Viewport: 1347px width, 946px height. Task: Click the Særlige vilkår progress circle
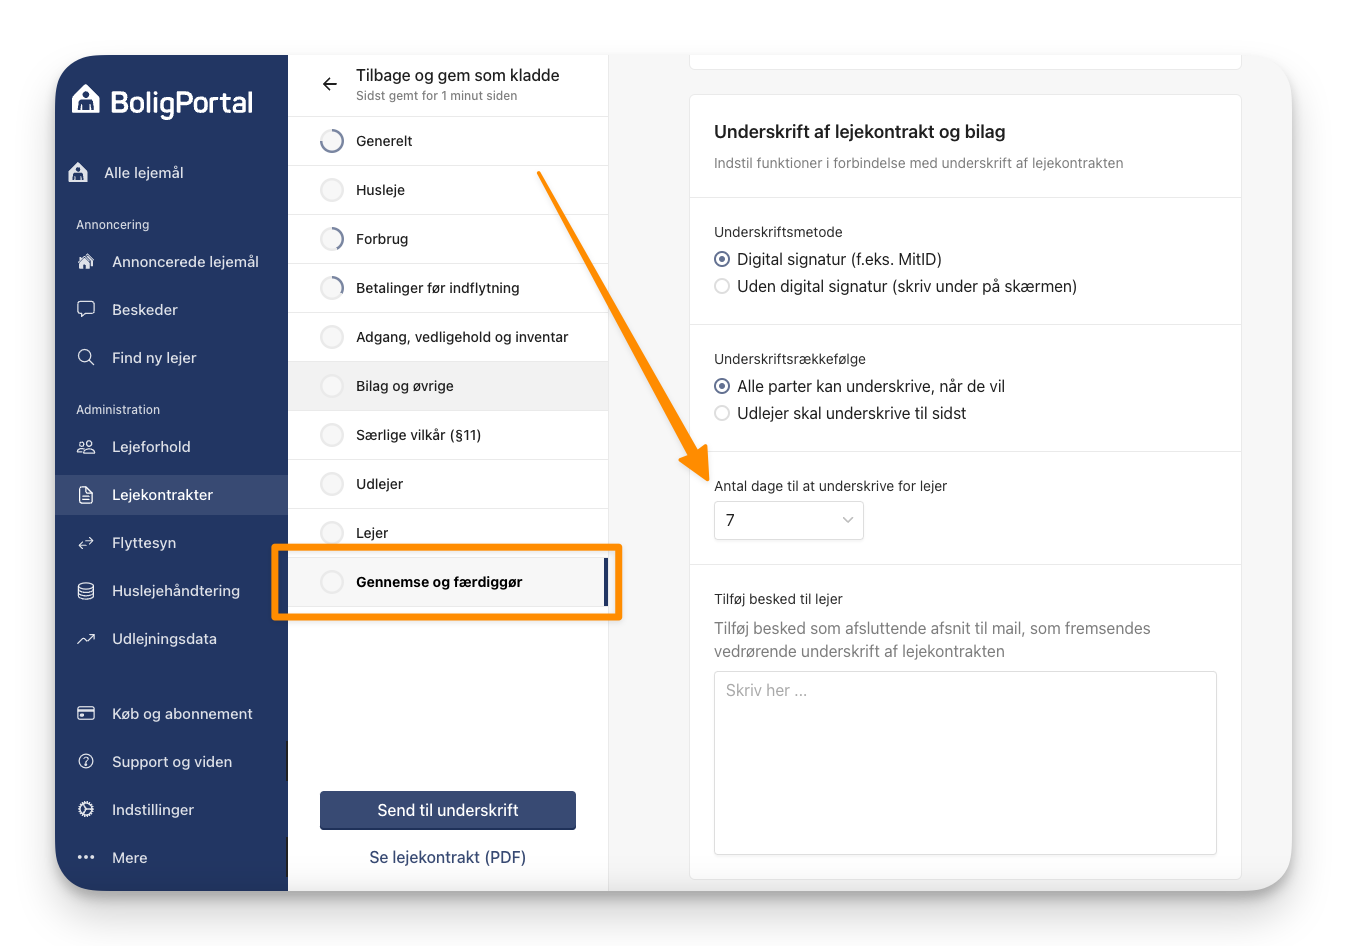click(332, 435)
